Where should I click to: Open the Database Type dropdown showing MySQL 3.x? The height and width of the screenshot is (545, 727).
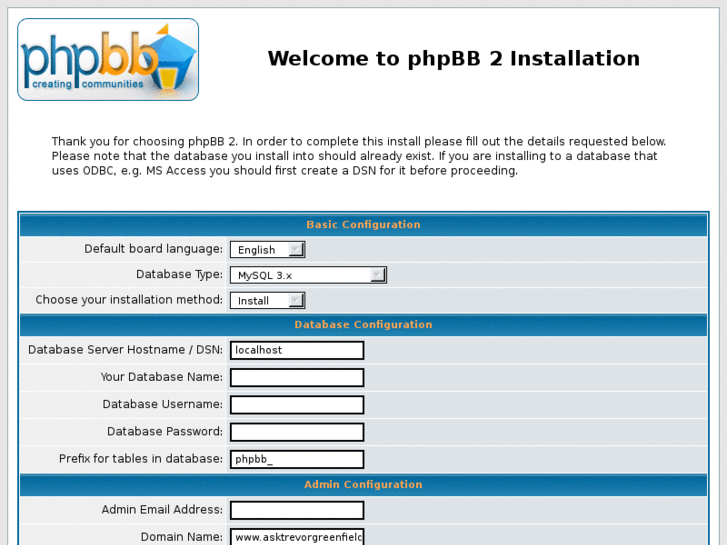tap(308, 275)
